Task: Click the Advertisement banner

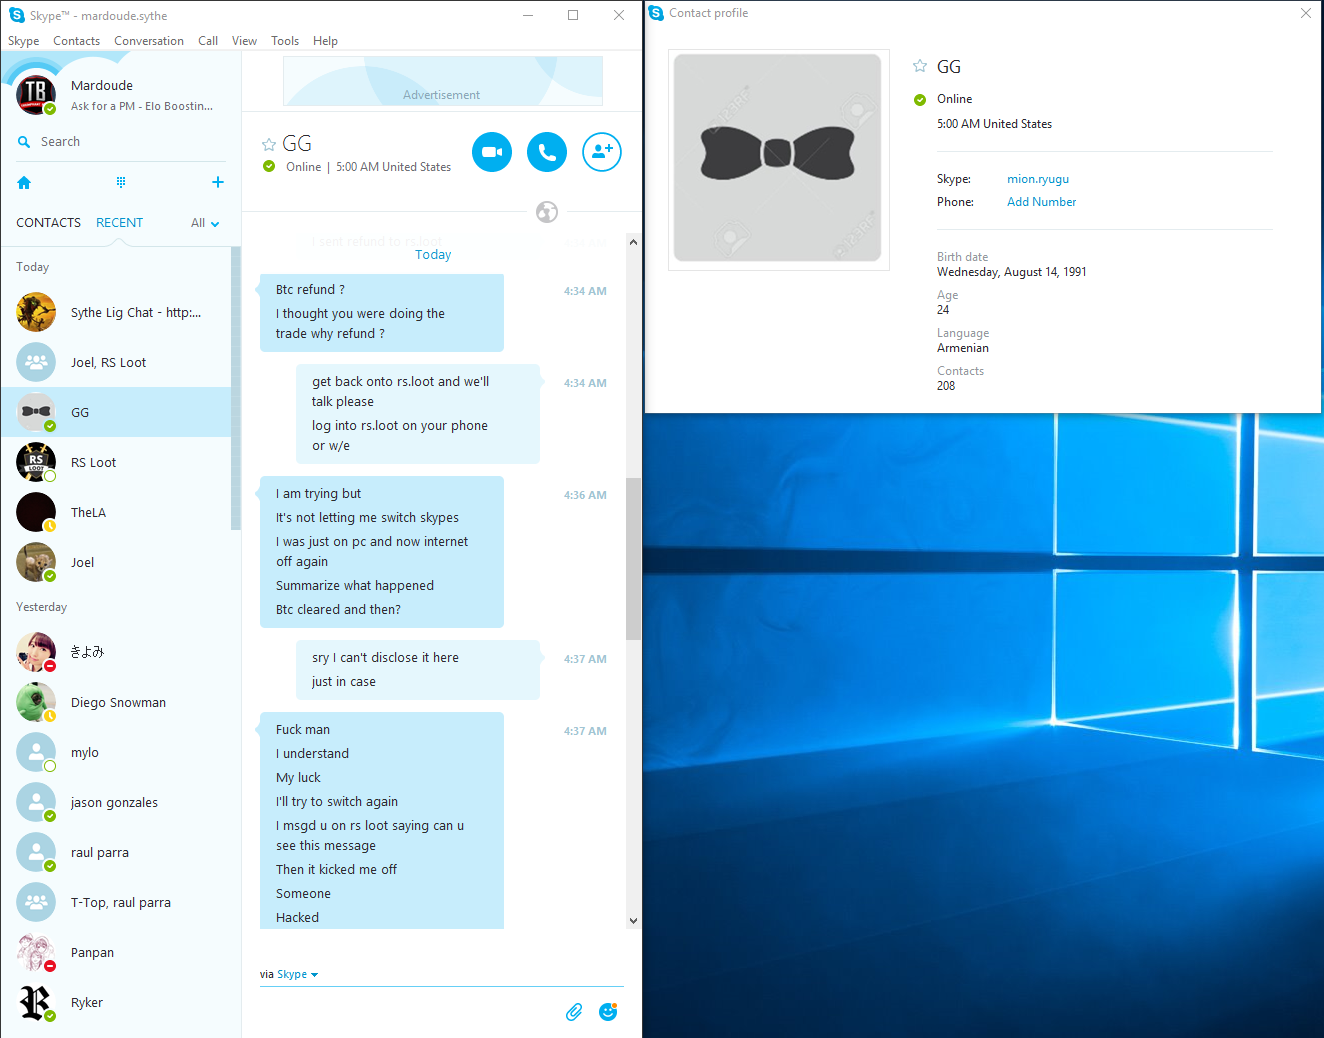Action: pyautogui.click(x=442, y=81)
